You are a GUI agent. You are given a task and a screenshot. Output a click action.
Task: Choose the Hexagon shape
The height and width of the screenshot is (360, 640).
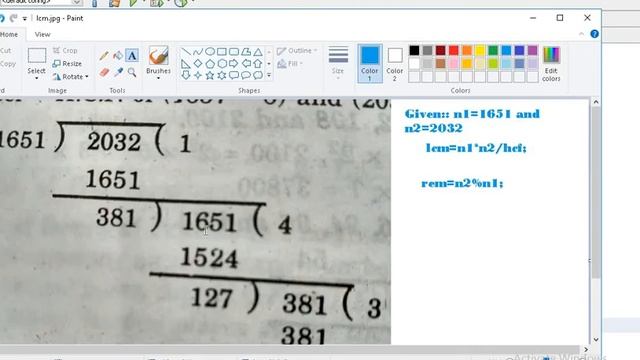coord(222,64)
